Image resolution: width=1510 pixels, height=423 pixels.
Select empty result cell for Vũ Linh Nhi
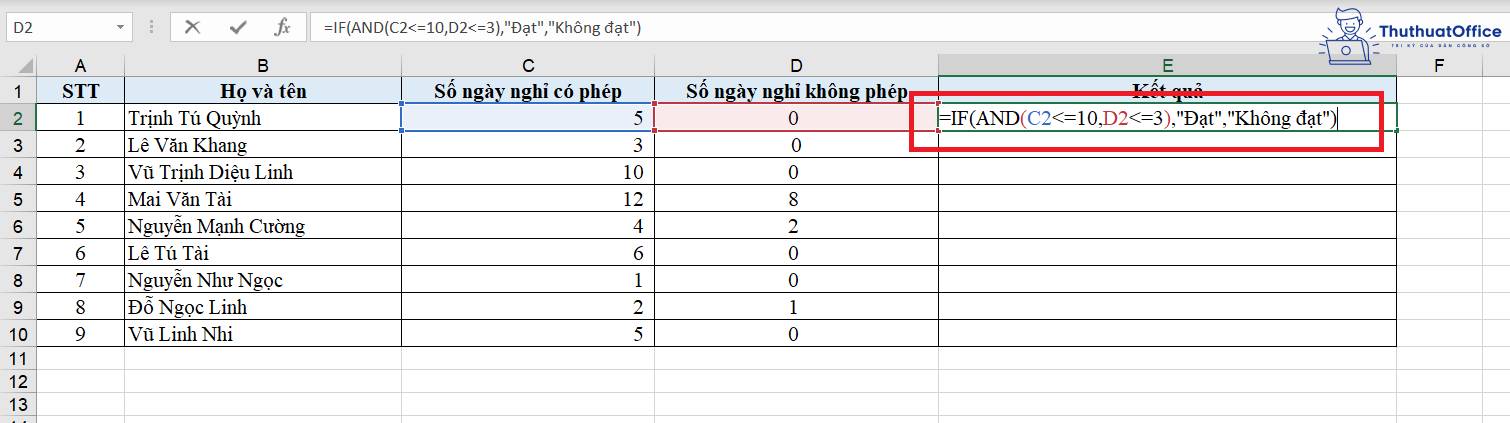1167,334
